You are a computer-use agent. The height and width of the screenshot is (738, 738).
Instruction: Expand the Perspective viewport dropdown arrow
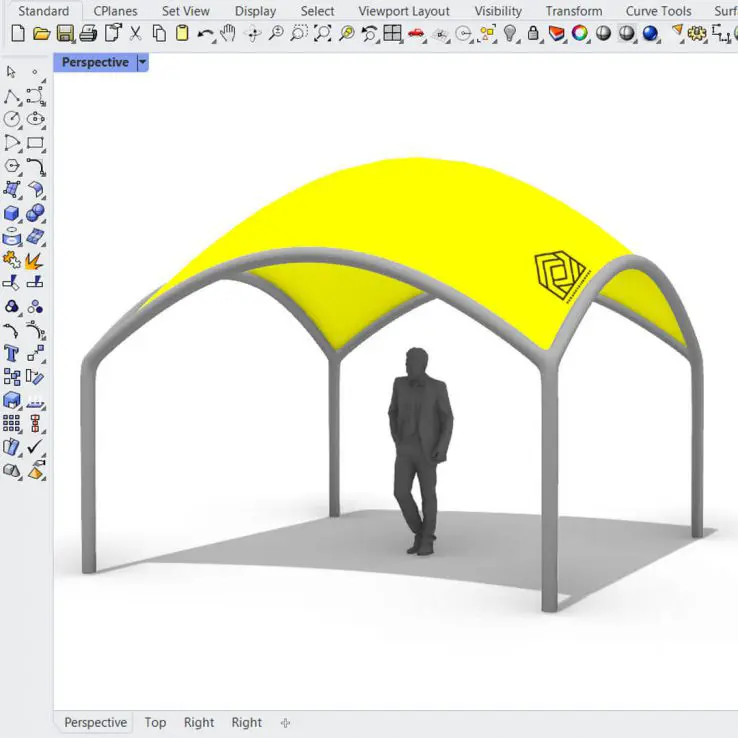pos(143,62)
